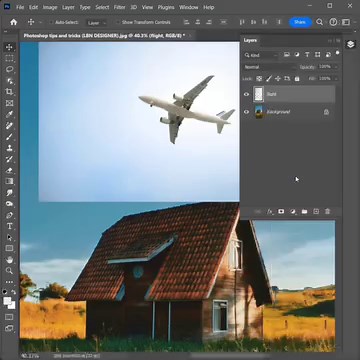Select the Eraser tool

[x=9, y=170]
